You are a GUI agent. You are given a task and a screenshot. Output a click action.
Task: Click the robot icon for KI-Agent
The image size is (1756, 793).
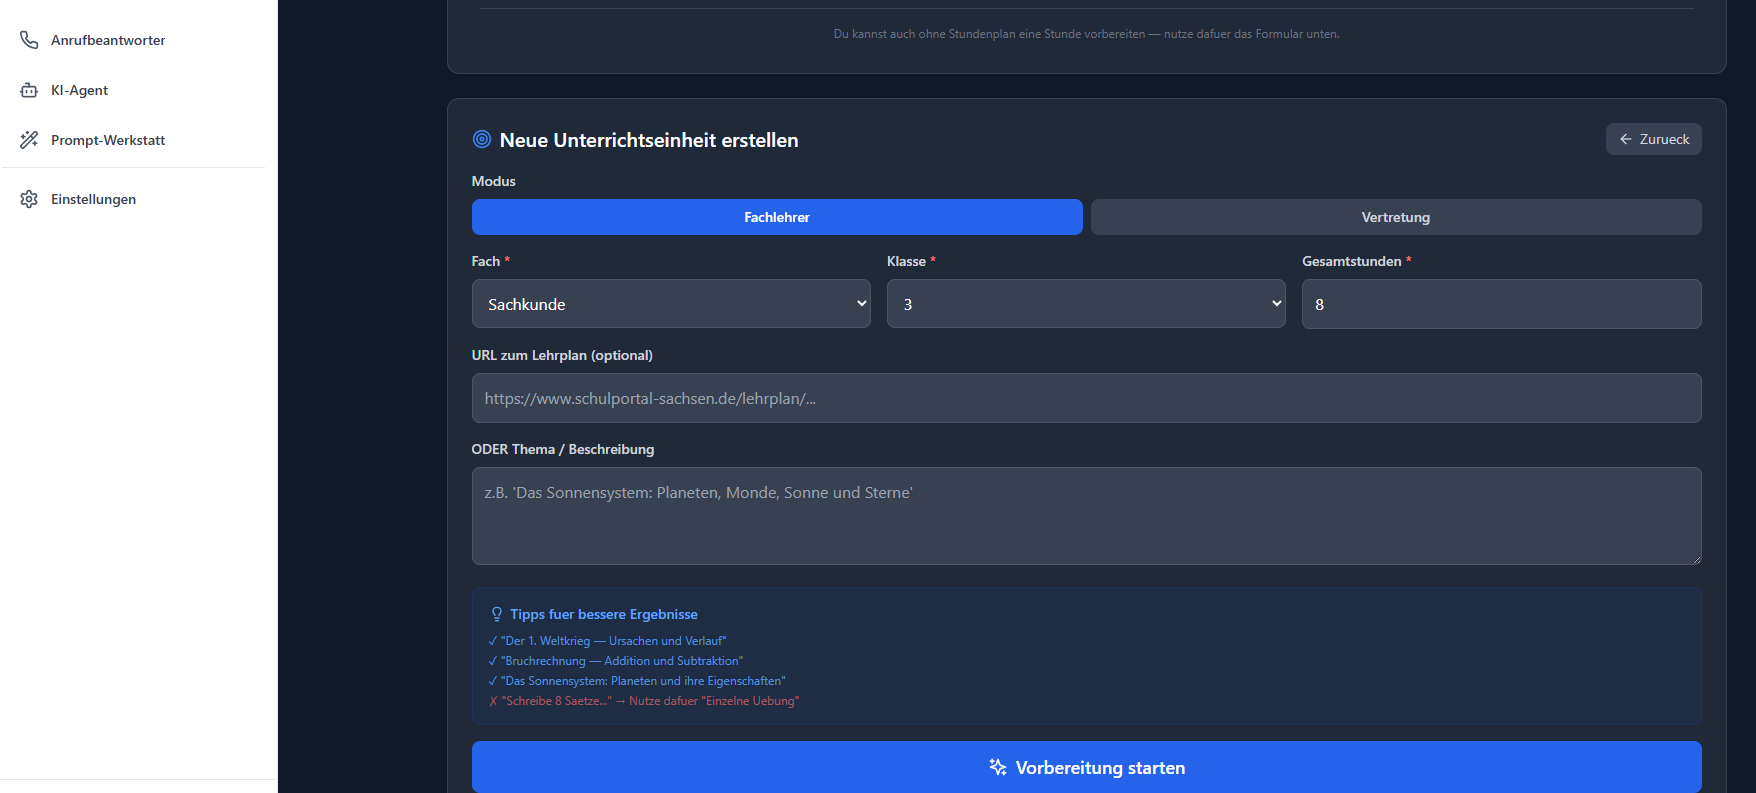29,90
